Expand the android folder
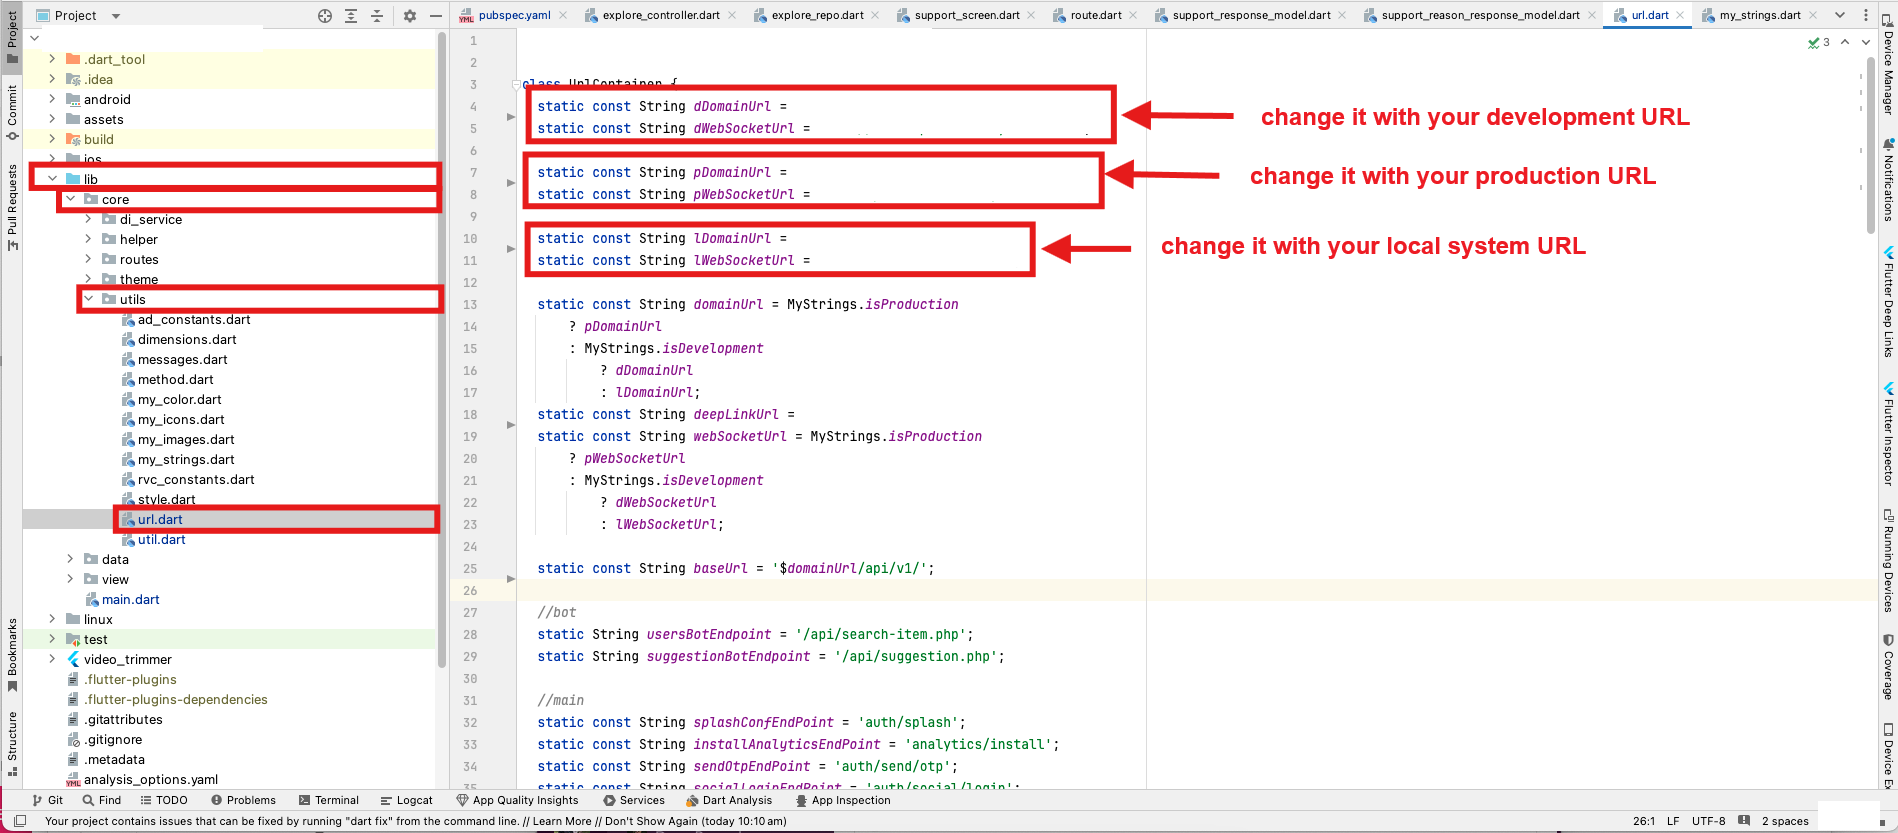Viewport: 1898px width, 833px height. click(x=52, y=99)
